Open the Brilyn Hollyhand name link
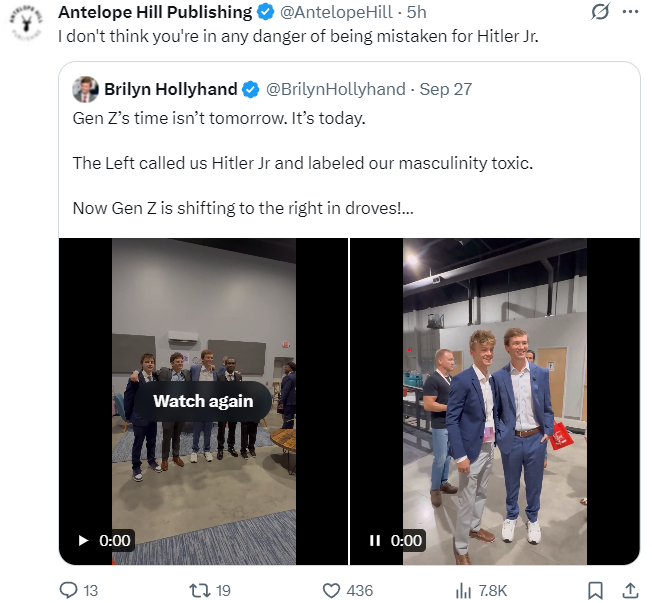The image size is (652, 603). pyautogui.click(x=171, y=89)
